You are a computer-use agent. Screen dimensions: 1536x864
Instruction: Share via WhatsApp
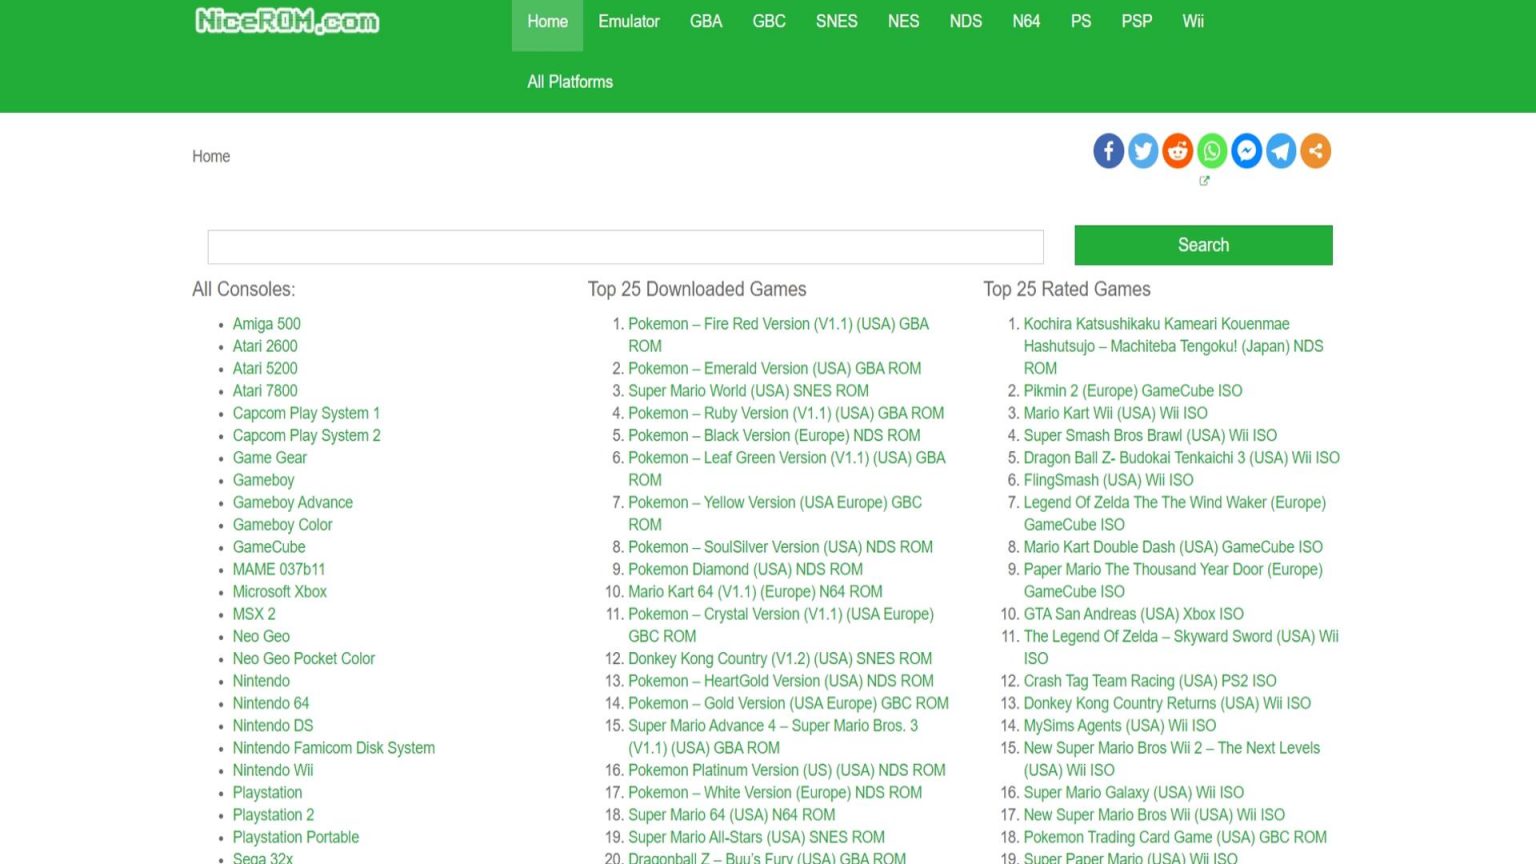coord(1212,151)
